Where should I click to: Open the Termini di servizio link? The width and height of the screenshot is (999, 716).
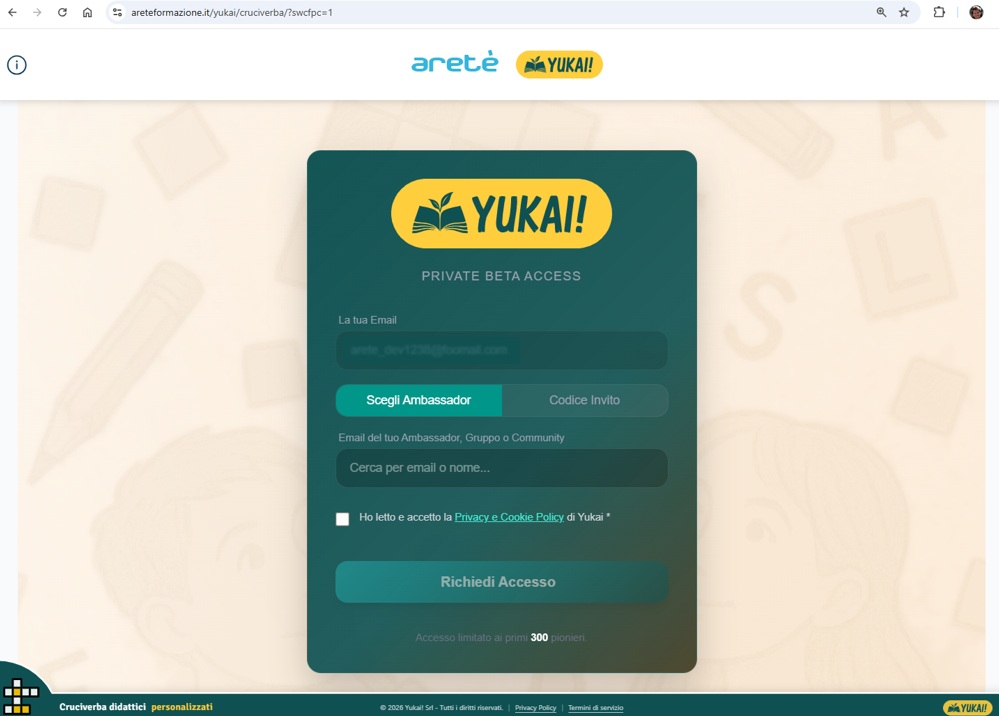[596, 708]
